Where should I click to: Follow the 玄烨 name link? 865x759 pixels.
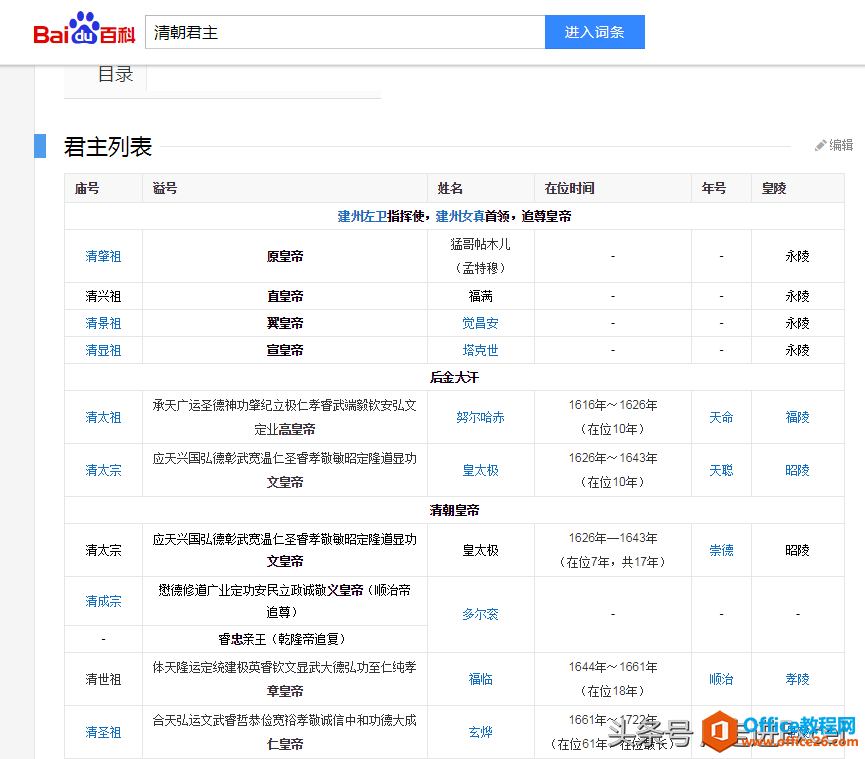pyautogui.click(x=480, y=733)
